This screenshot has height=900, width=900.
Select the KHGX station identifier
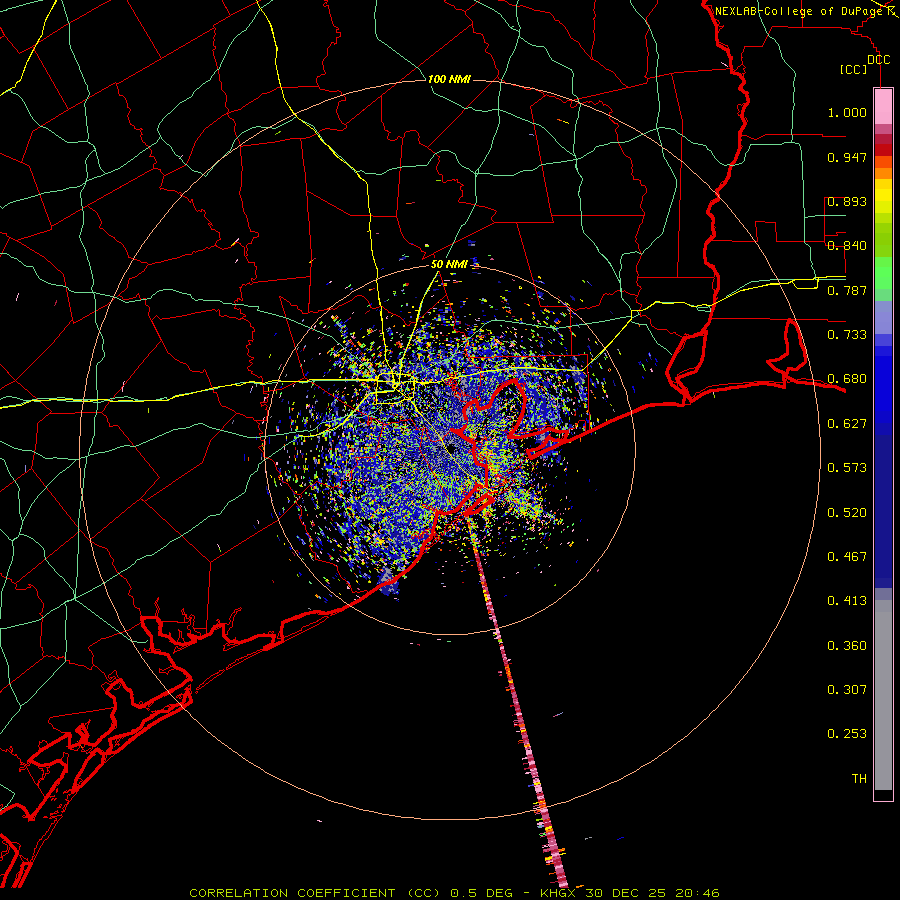[x=560, y=893]
